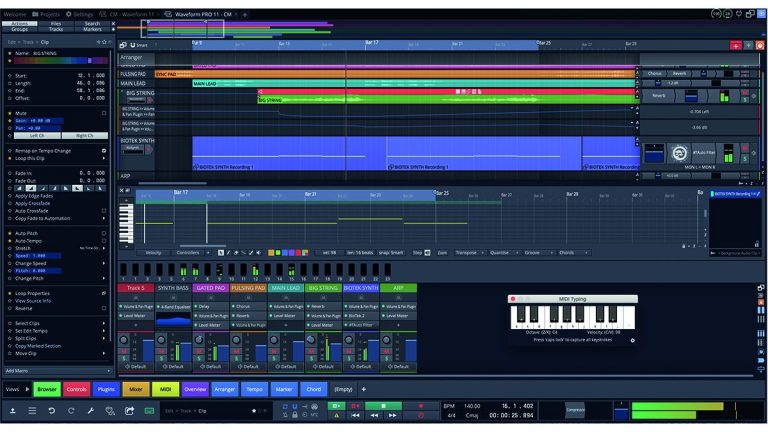This screenshot has width=768, height=432.
Task: Click the yellow MIDI view button
Action: (x=166, y=389)
